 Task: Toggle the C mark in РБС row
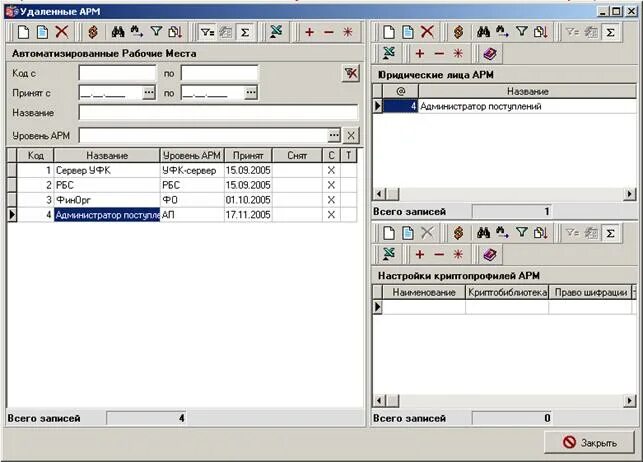(331, 185)
